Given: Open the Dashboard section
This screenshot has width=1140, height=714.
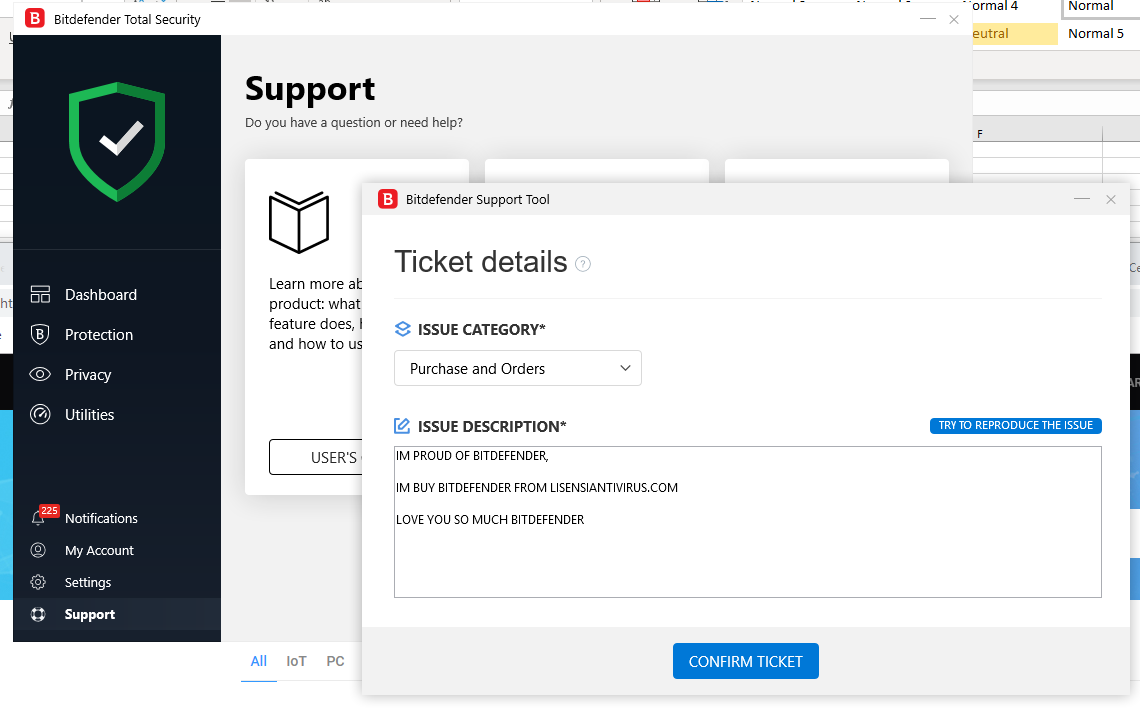Looking at the screenshot, I should (100, 294).
